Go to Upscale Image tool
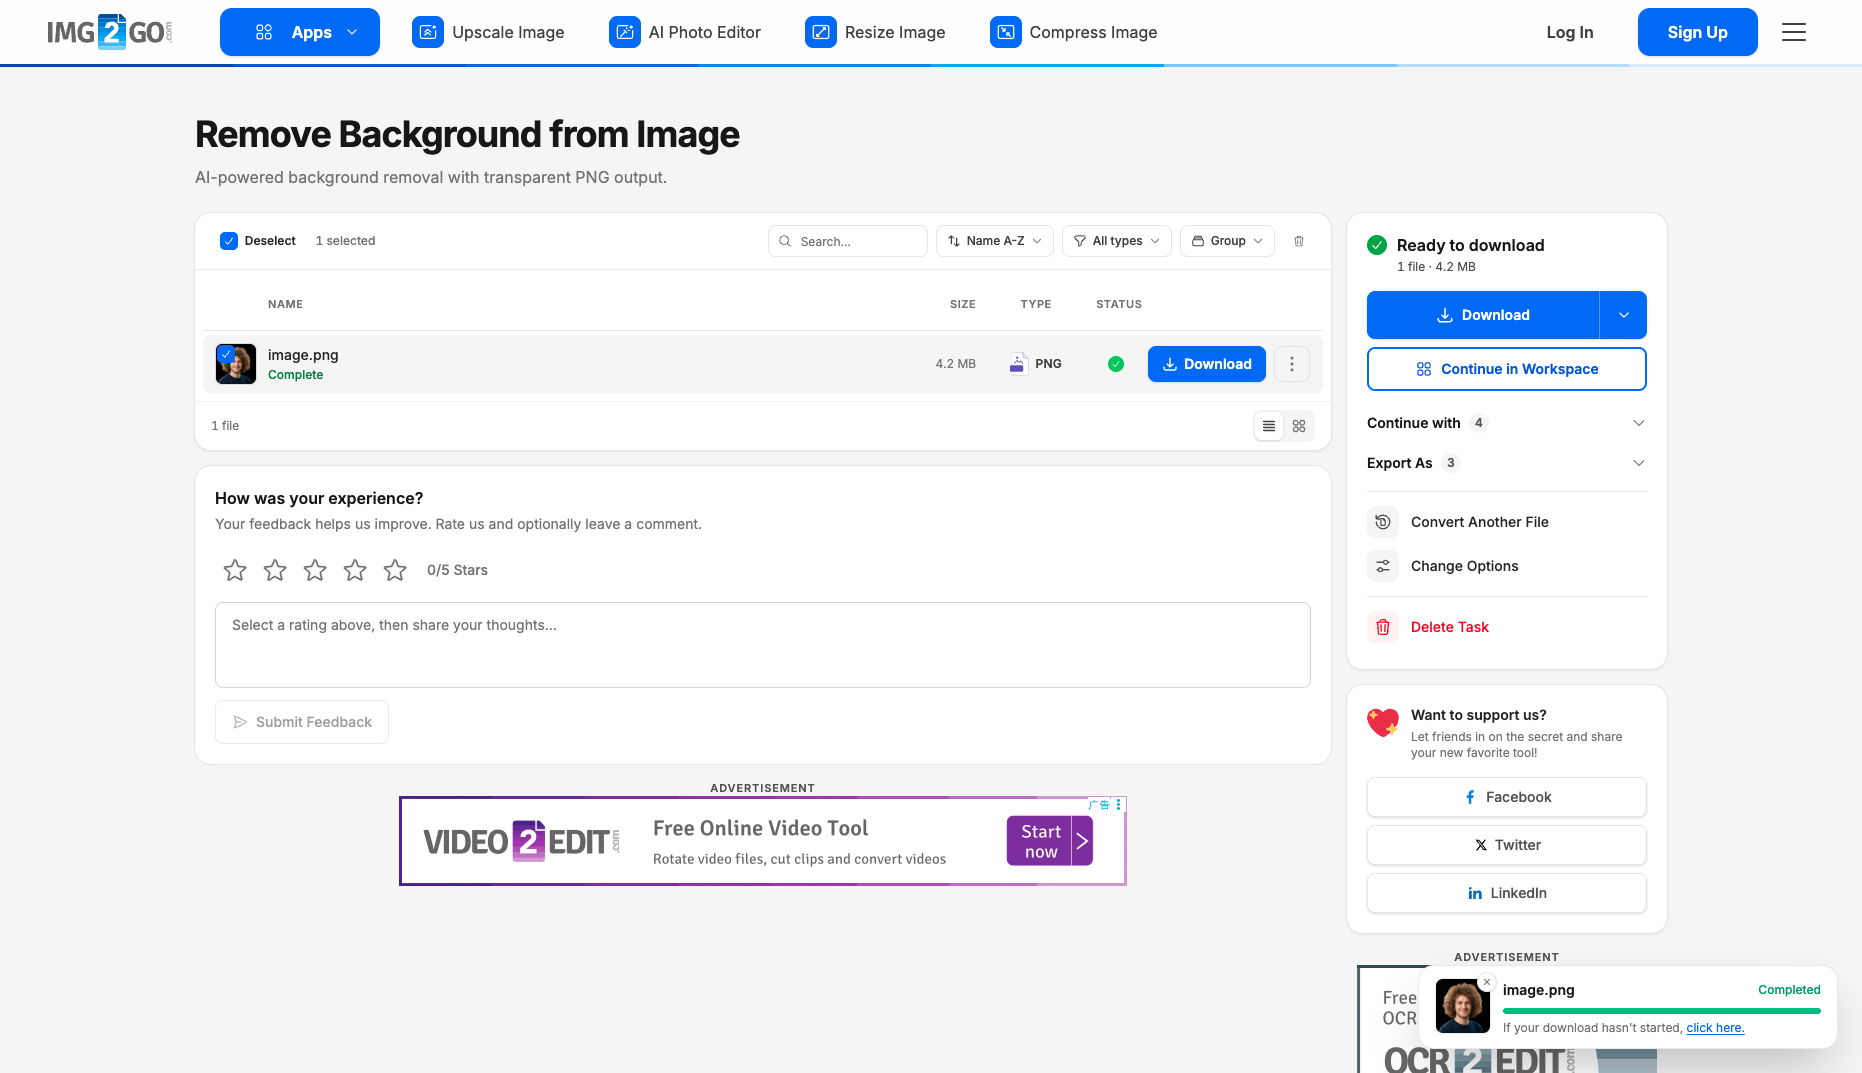This screenshot has height=1073, width=1862. point(488,32)
